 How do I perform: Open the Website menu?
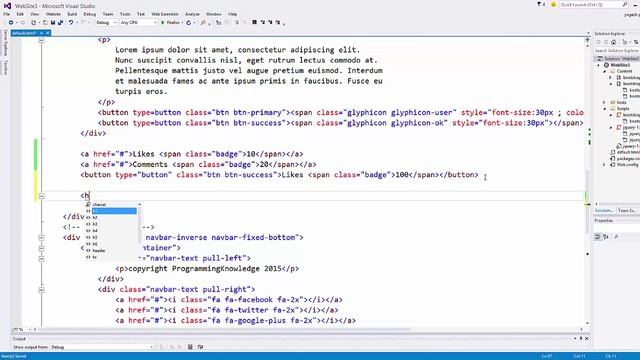click(53, 14)
